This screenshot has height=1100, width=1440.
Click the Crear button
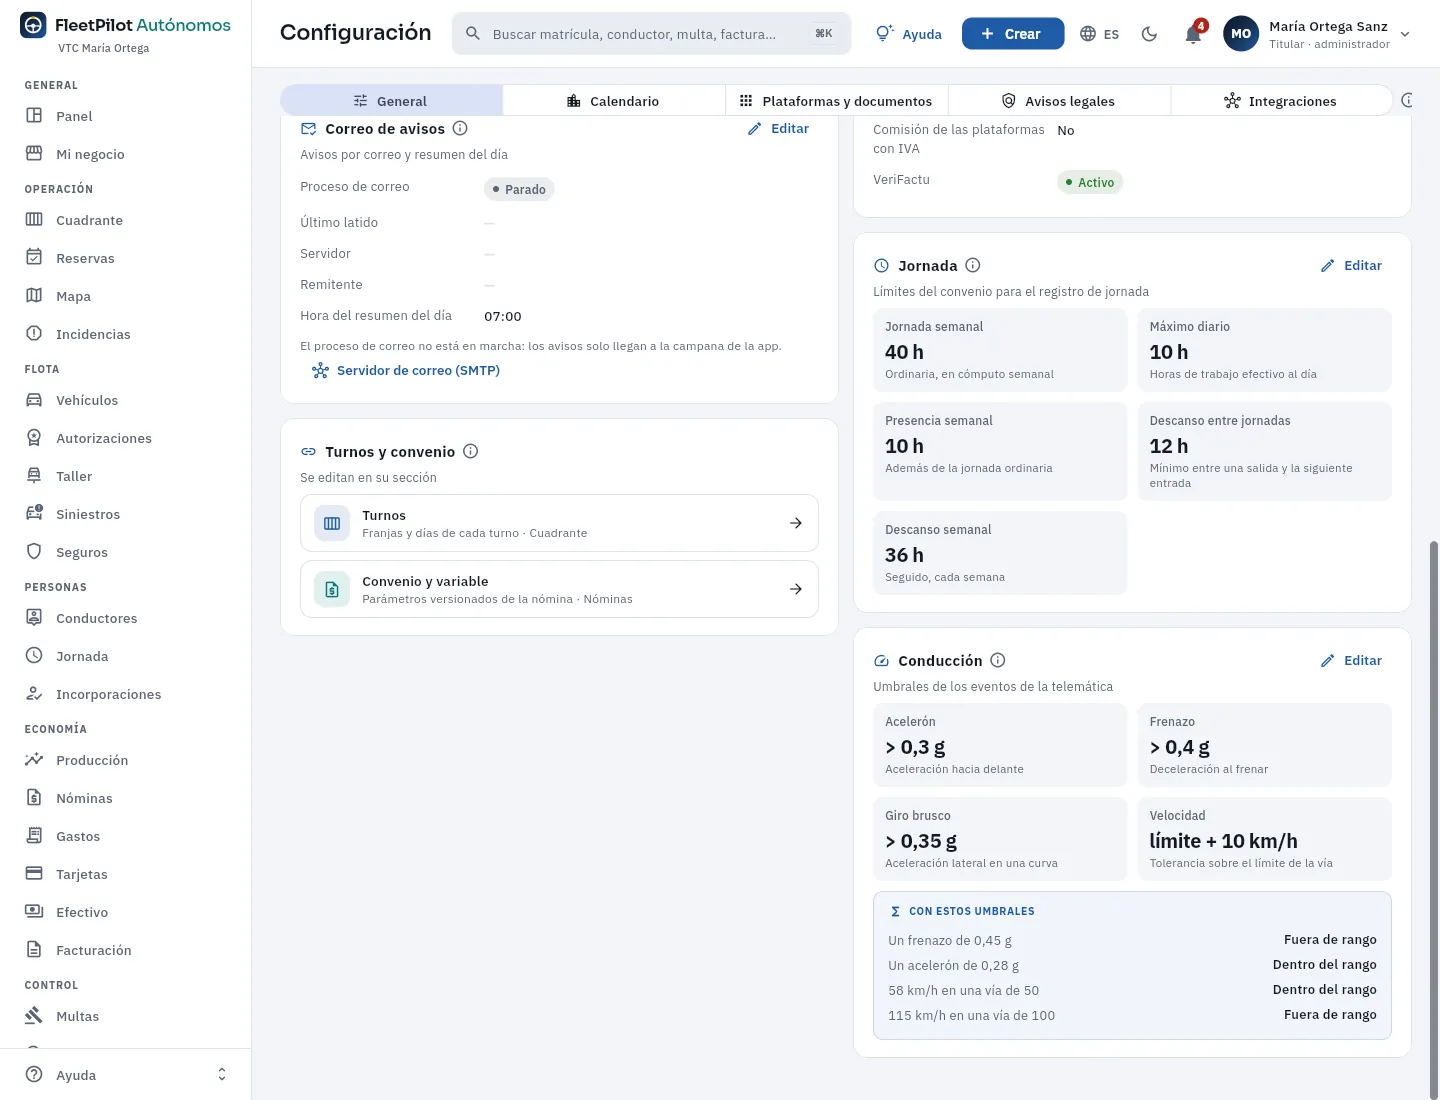point(1013,34)
